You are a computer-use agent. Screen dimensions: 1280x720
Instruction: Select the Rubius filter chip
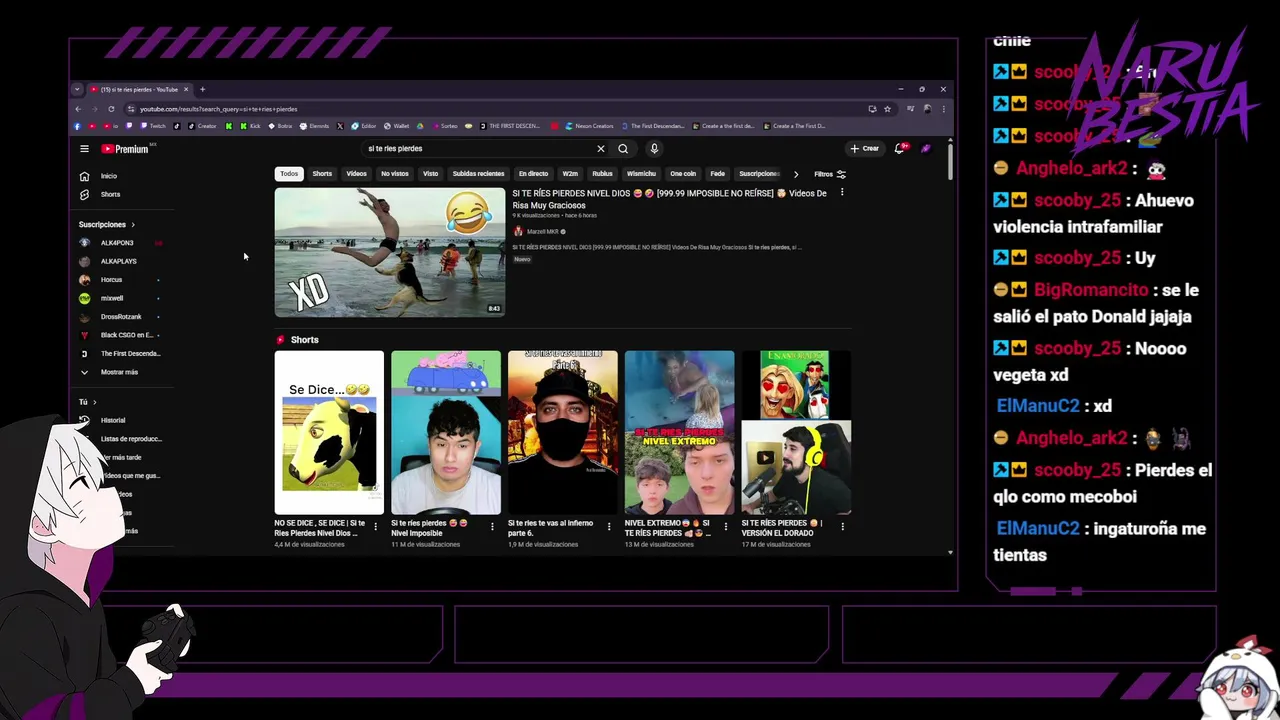pos(602,174)
